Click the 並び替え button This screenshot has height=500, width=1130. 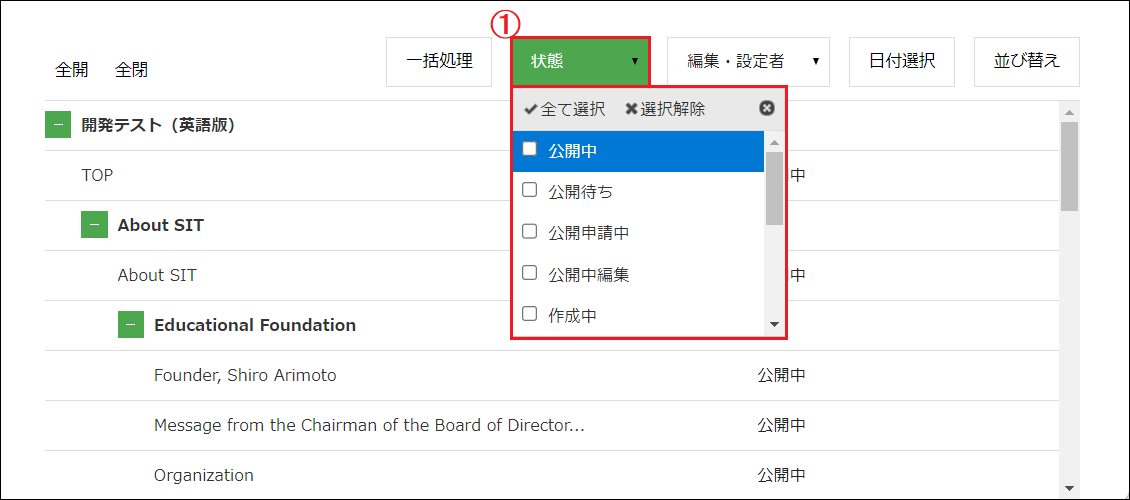1027,62
